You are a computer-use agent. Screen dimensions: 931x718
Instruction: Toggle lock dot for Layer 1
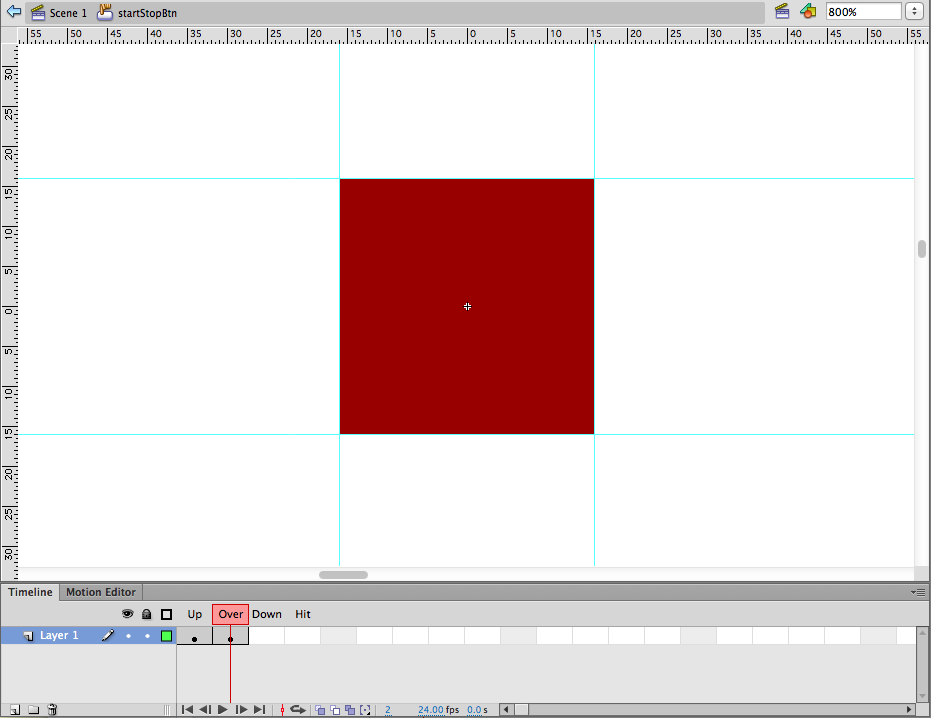point(147,636)
